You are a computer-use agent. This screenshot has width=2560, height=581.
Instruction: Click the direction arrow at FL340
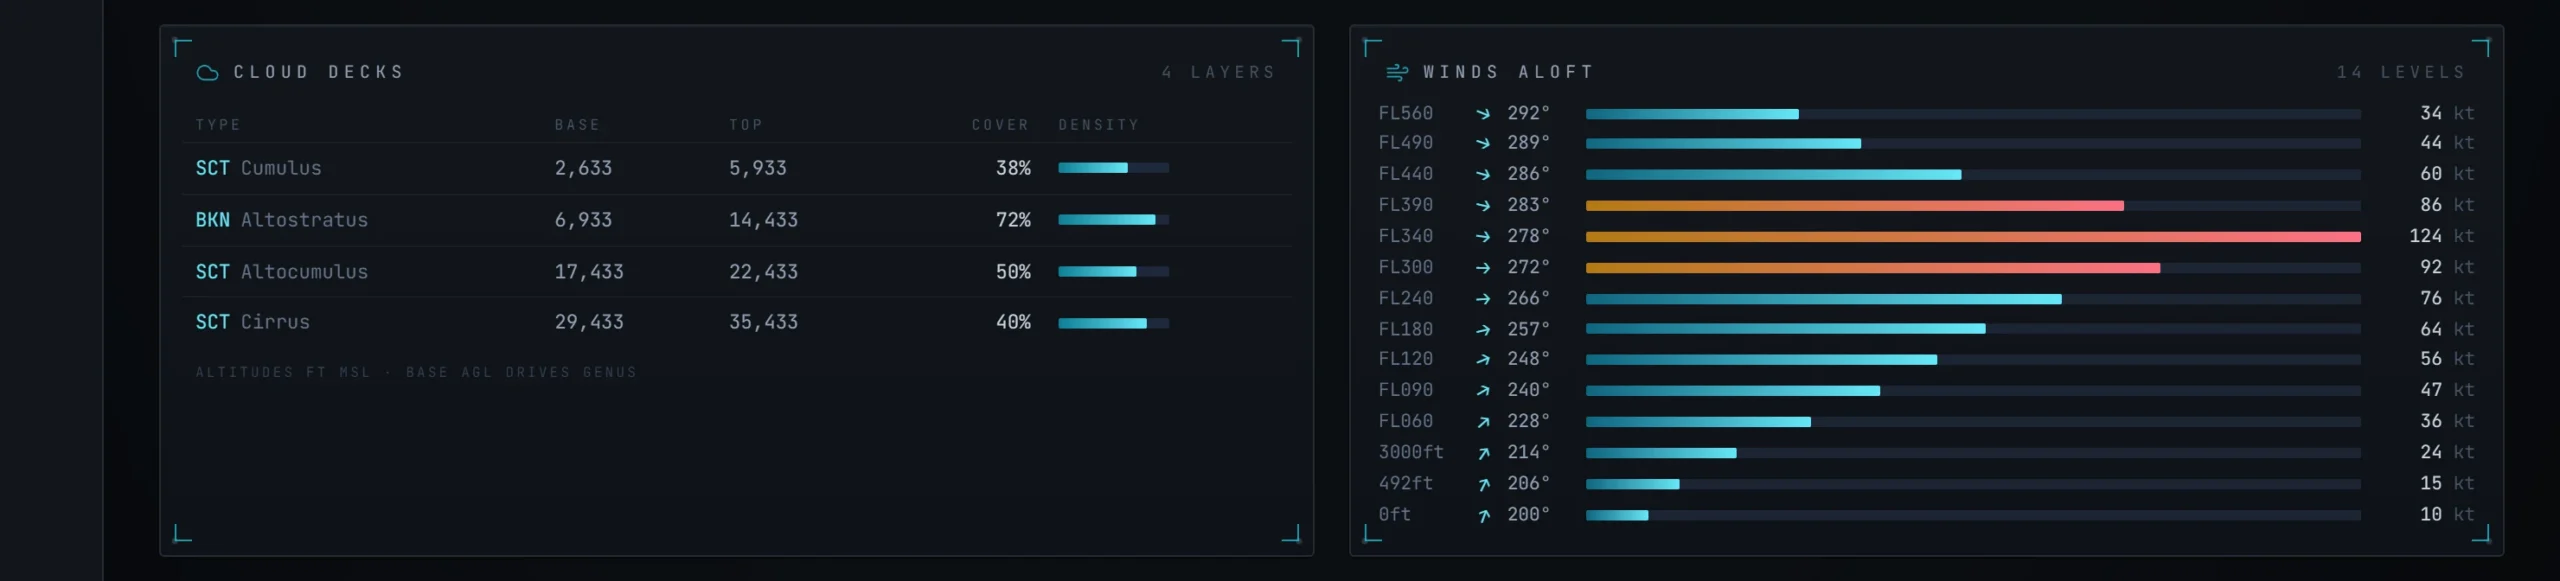point(1483,237)
